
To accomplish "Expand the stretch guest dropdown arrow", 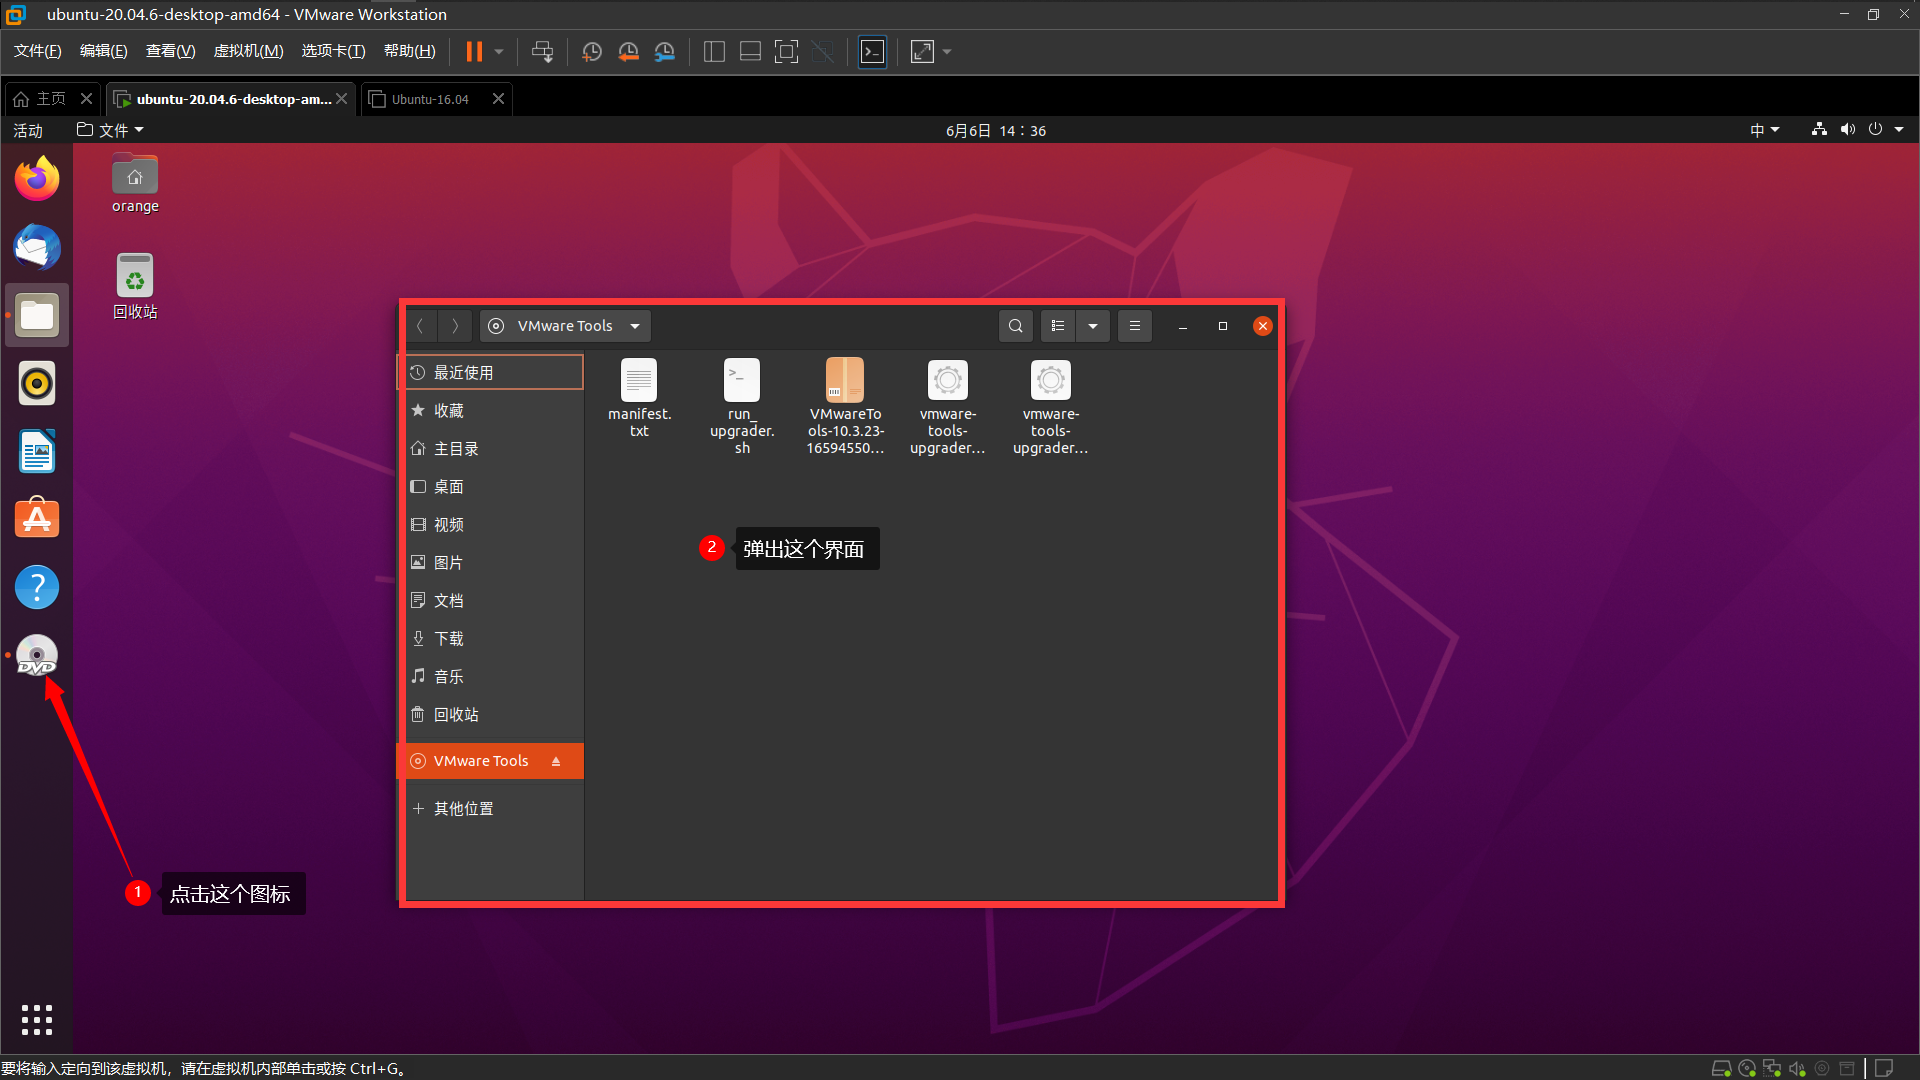I will coord(947,51).
